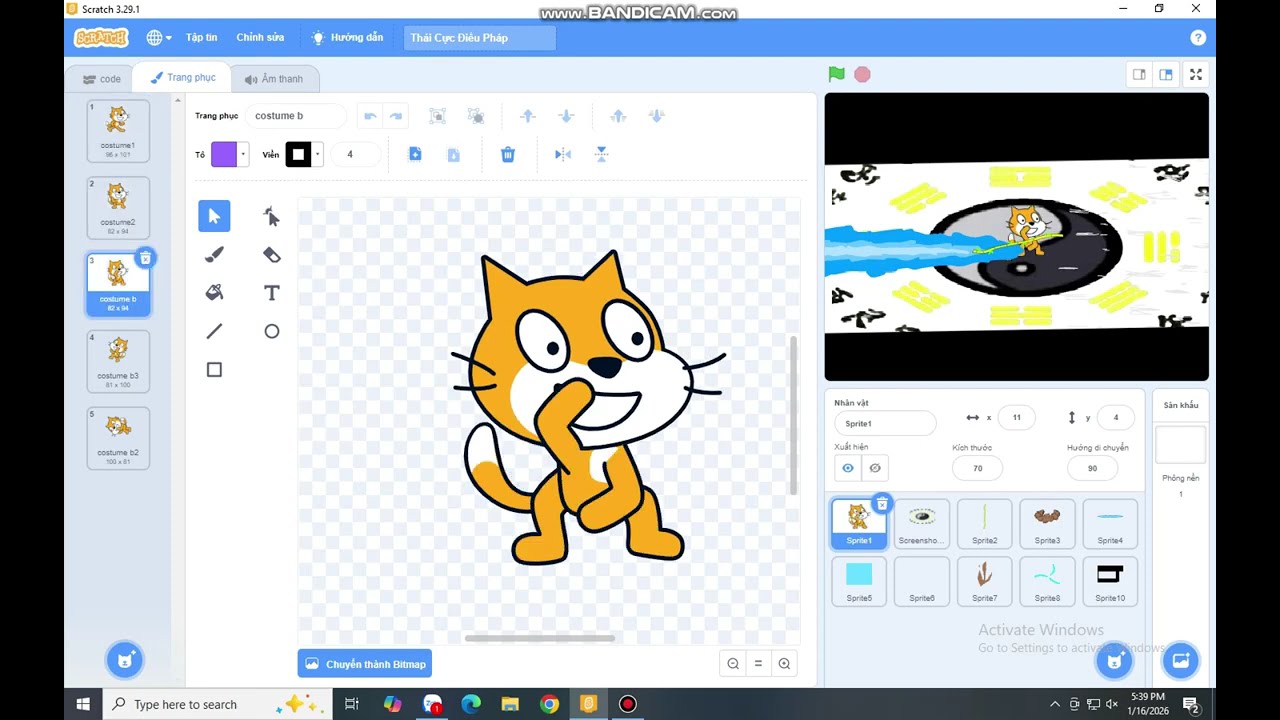Image resolution: width=1280 pixels, height=720 pixels.
Task: Move selection backward one layer
Action: (566, 116)
